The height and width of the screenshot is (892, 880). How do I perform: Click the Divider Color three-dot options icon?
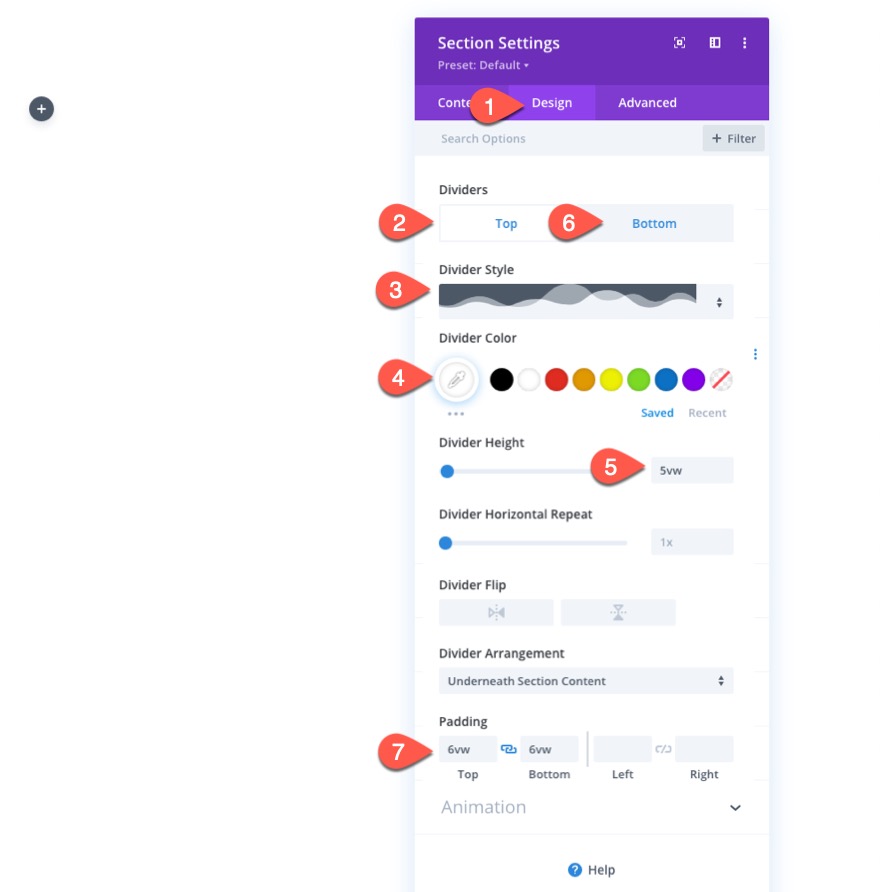[x=755, y=354]
